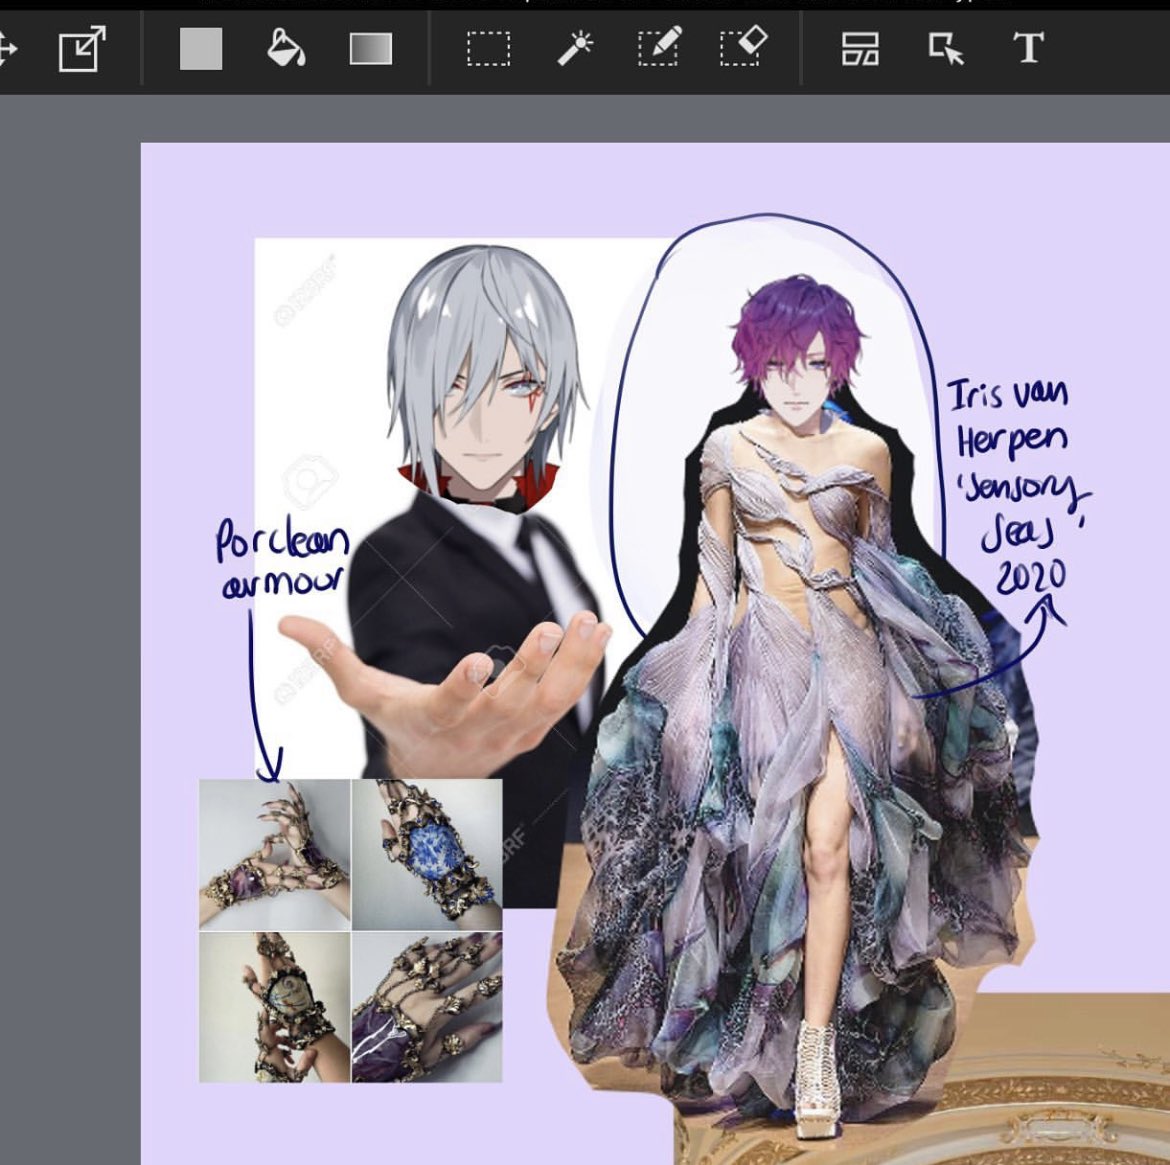Select the Magic wand auto-select tool

tap(575, 49)
